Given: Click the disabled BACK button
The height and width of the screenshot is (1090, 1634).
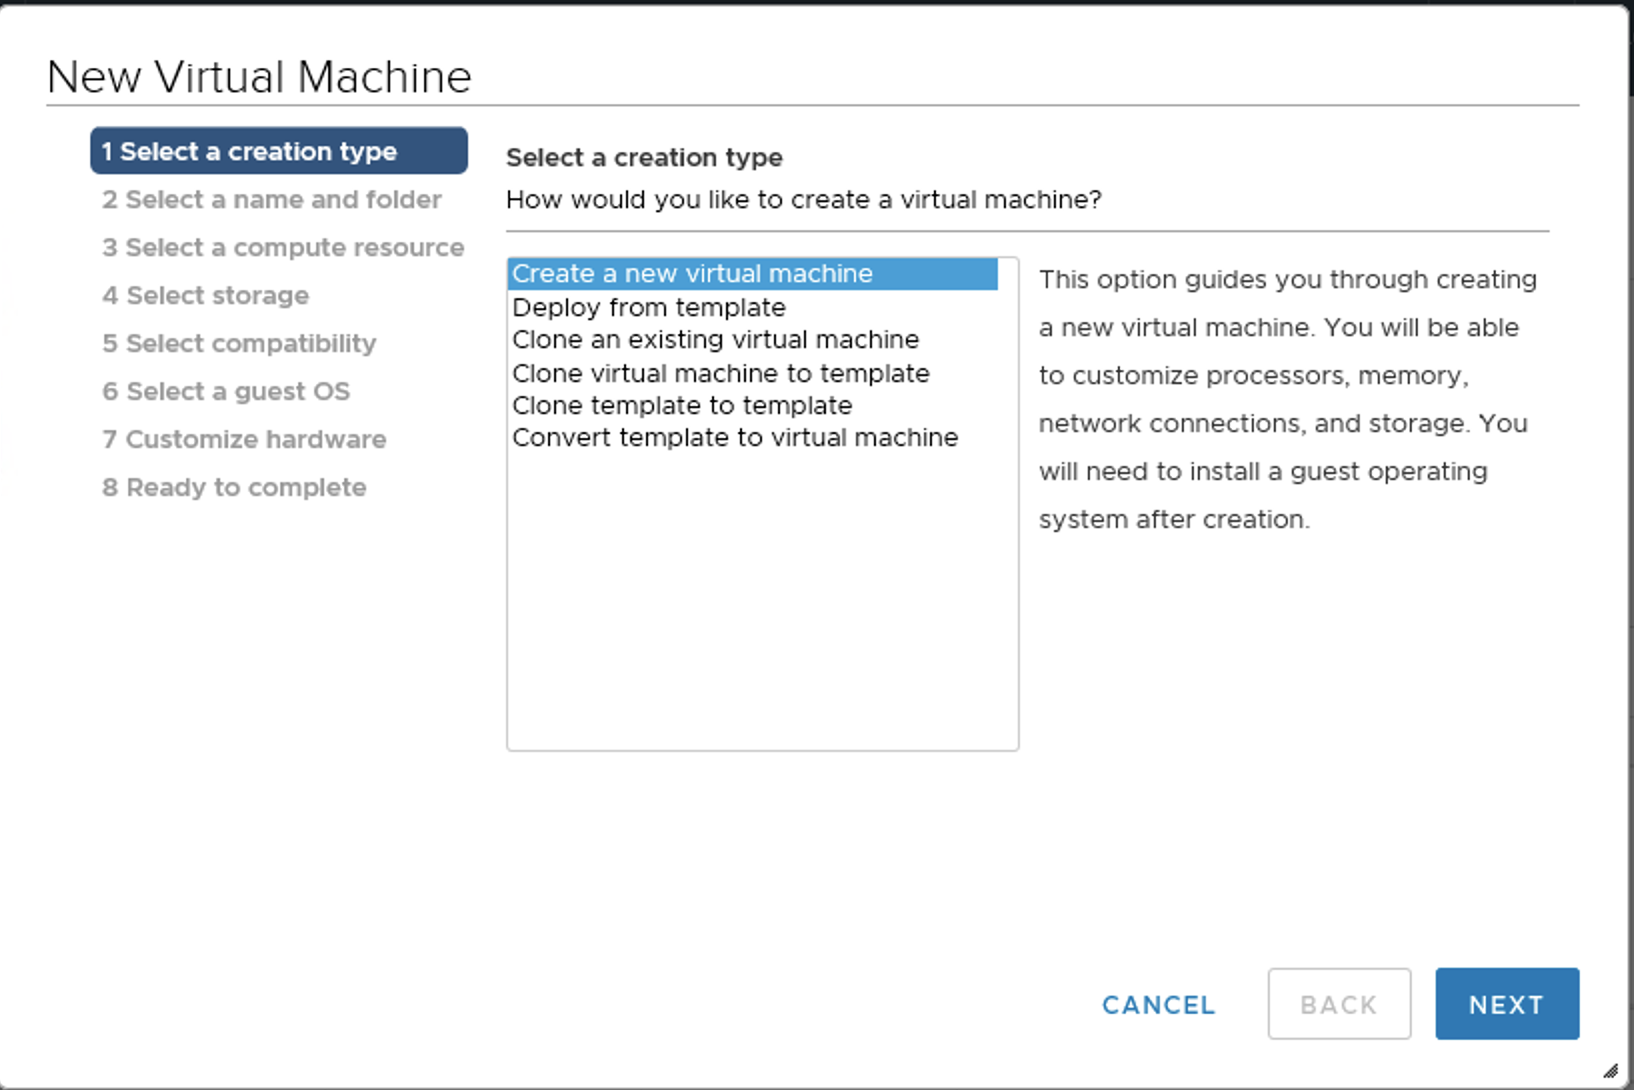Looking at the screenshot, I should point(1339,1003).
